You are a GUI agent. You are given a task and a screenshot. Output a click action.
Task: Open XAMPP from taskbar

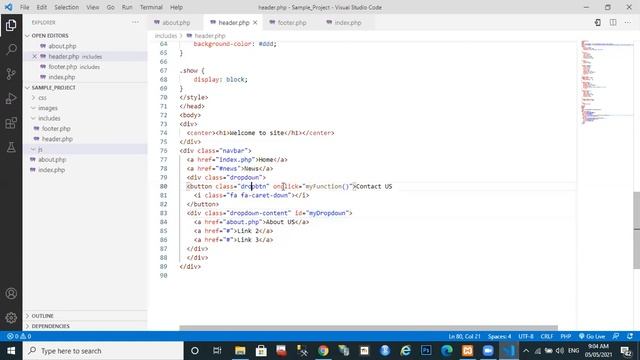467,351
